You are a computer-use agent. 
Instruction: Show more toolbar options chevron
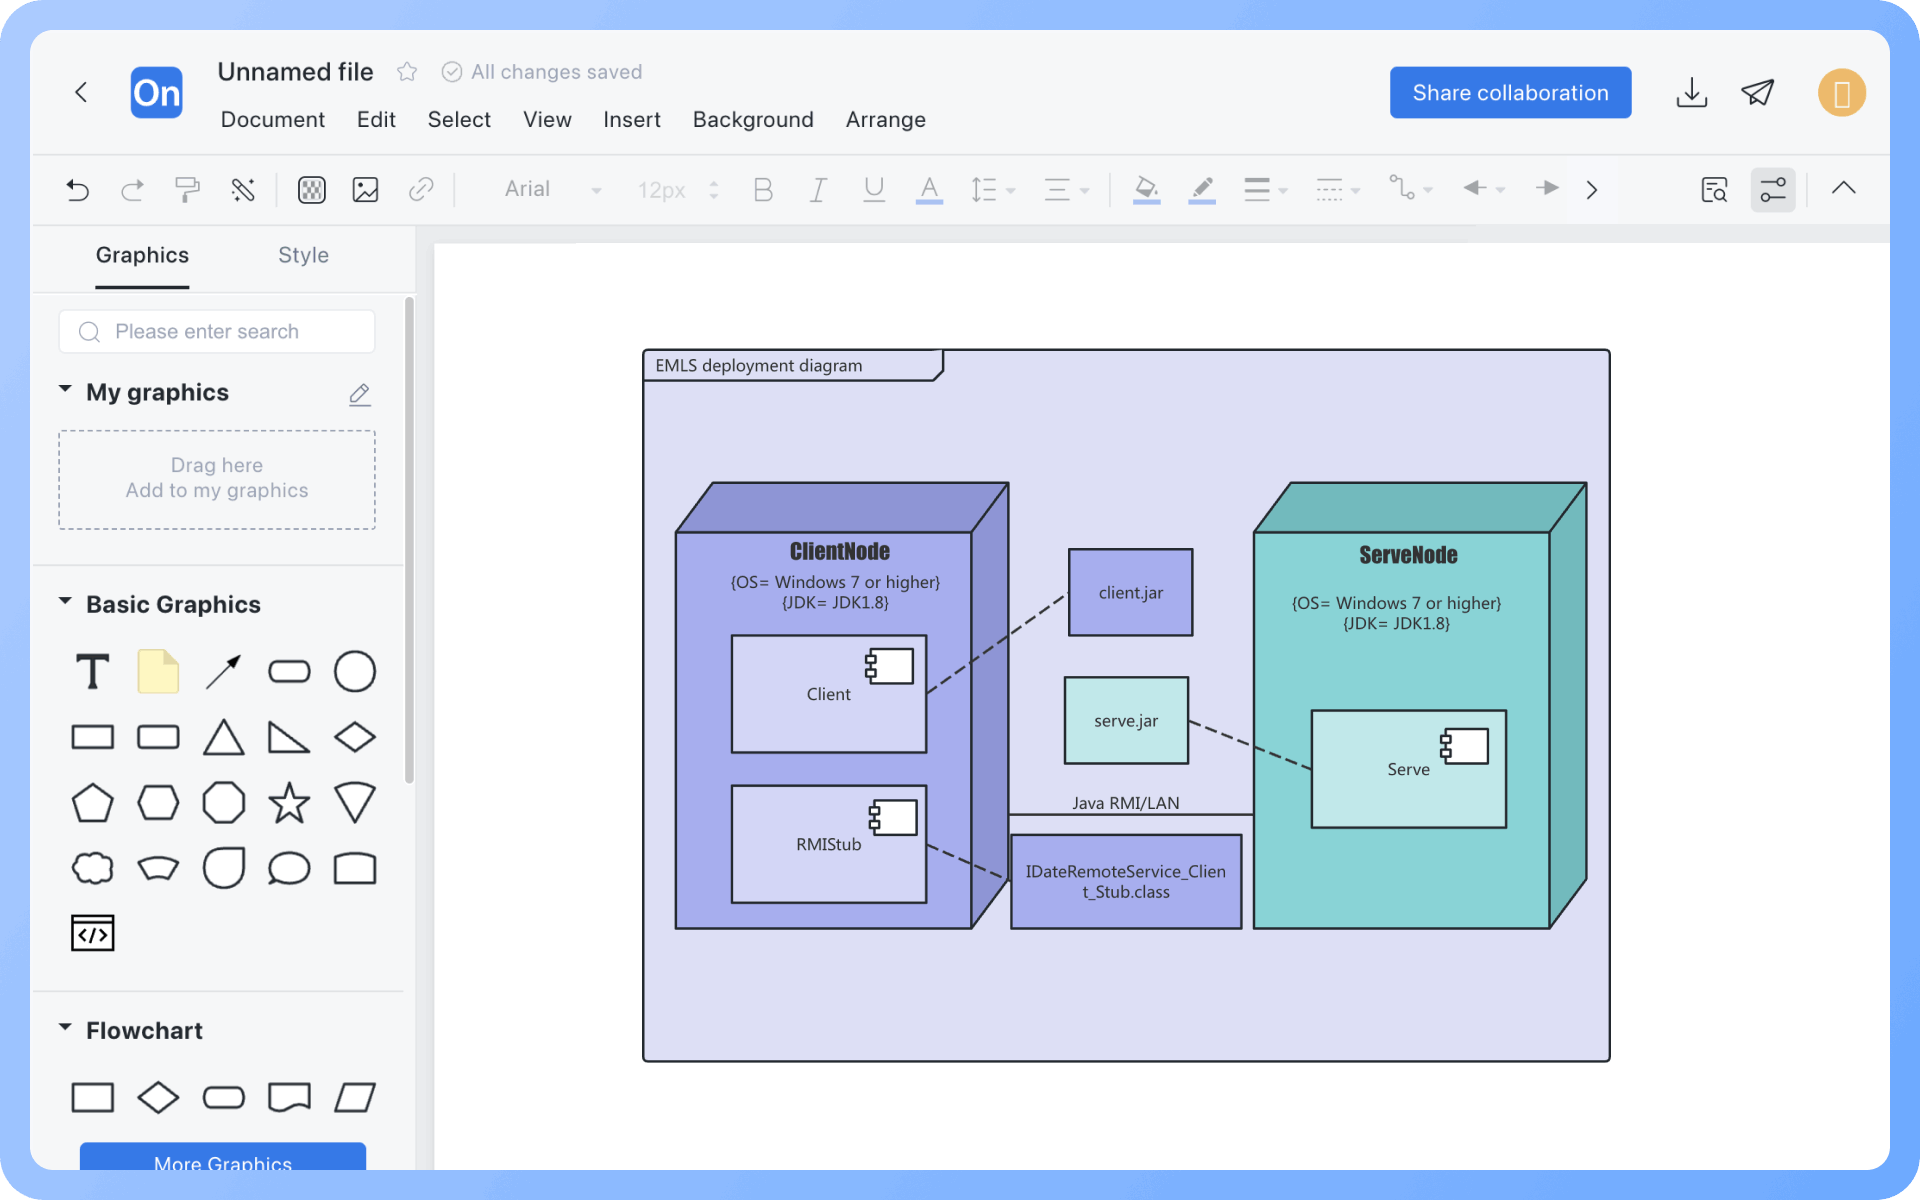[x=1592, y=189]
